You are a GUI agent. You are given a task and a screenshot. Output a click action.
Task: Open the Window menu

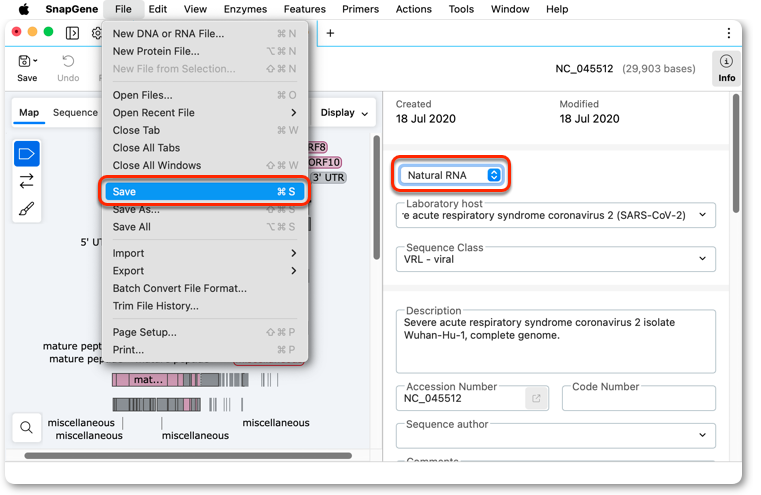coord(510,9)
